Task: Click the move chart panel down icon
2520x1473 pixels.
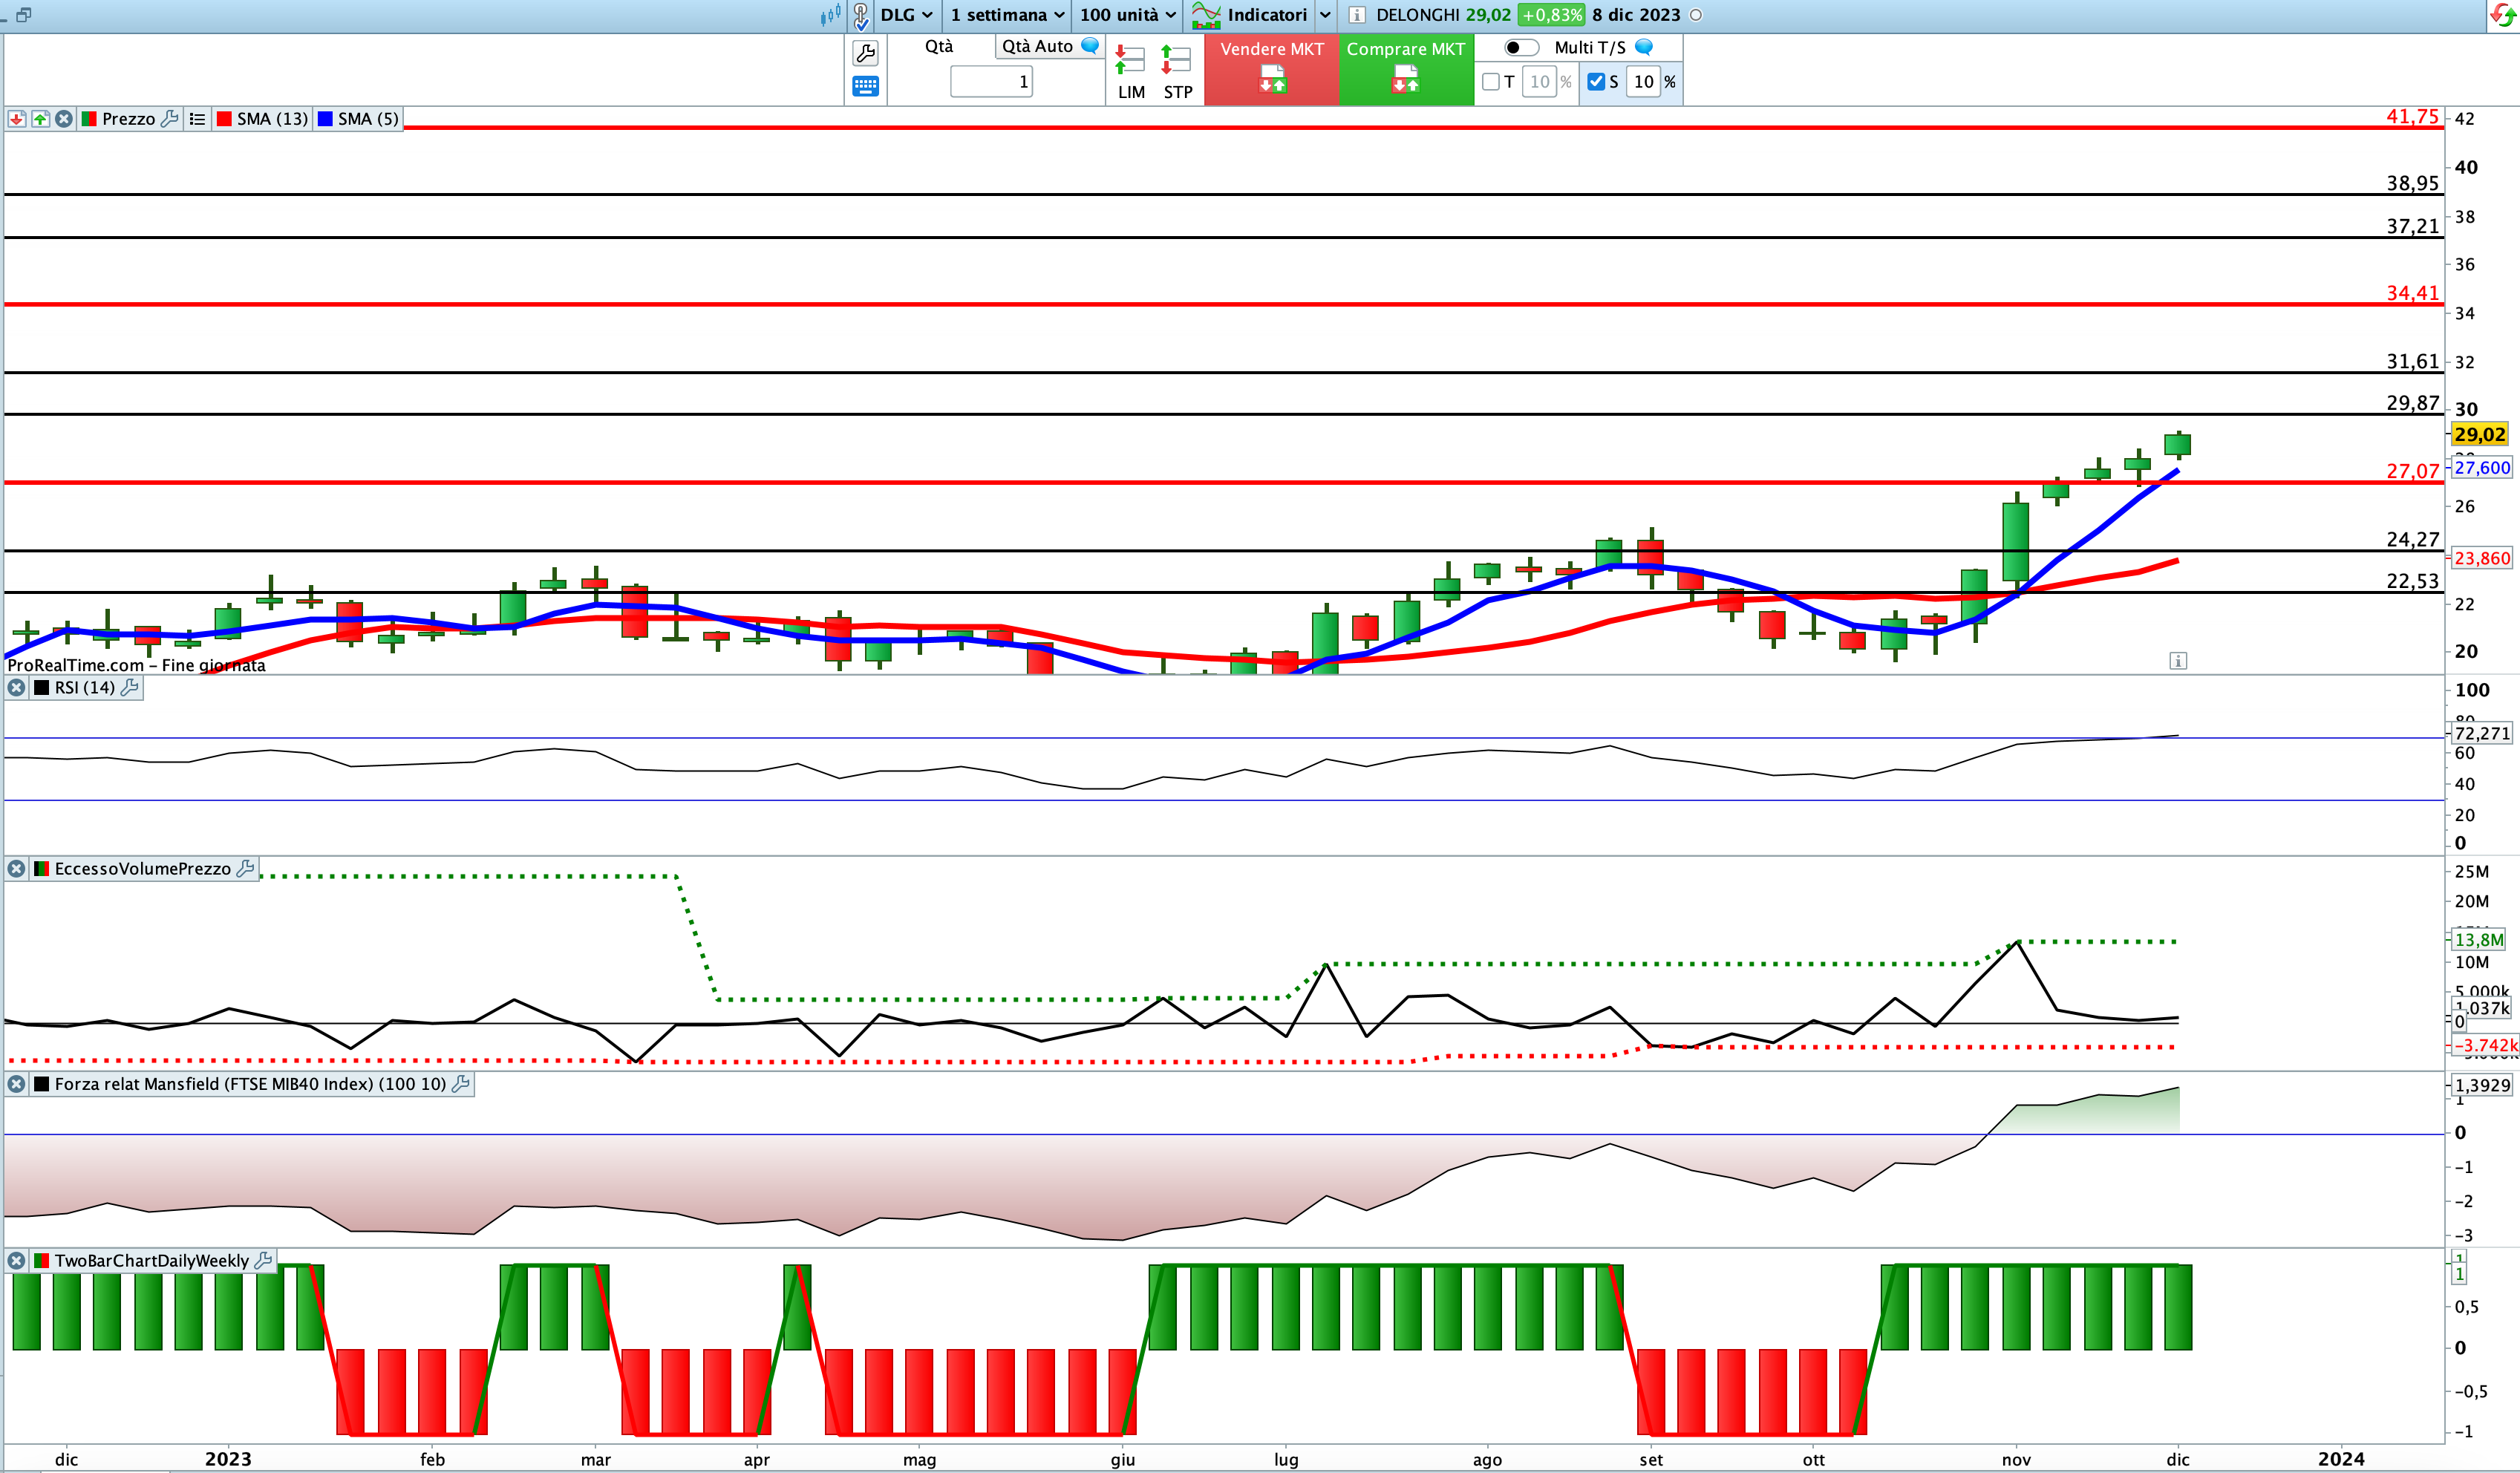Action: [17, 119]
